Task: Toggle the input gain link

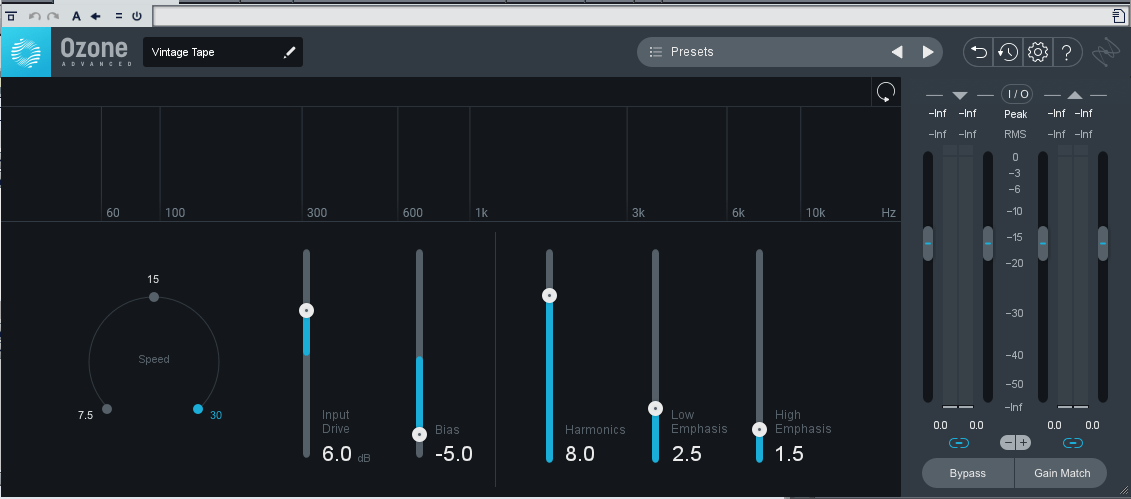Action: click(958, 442)
